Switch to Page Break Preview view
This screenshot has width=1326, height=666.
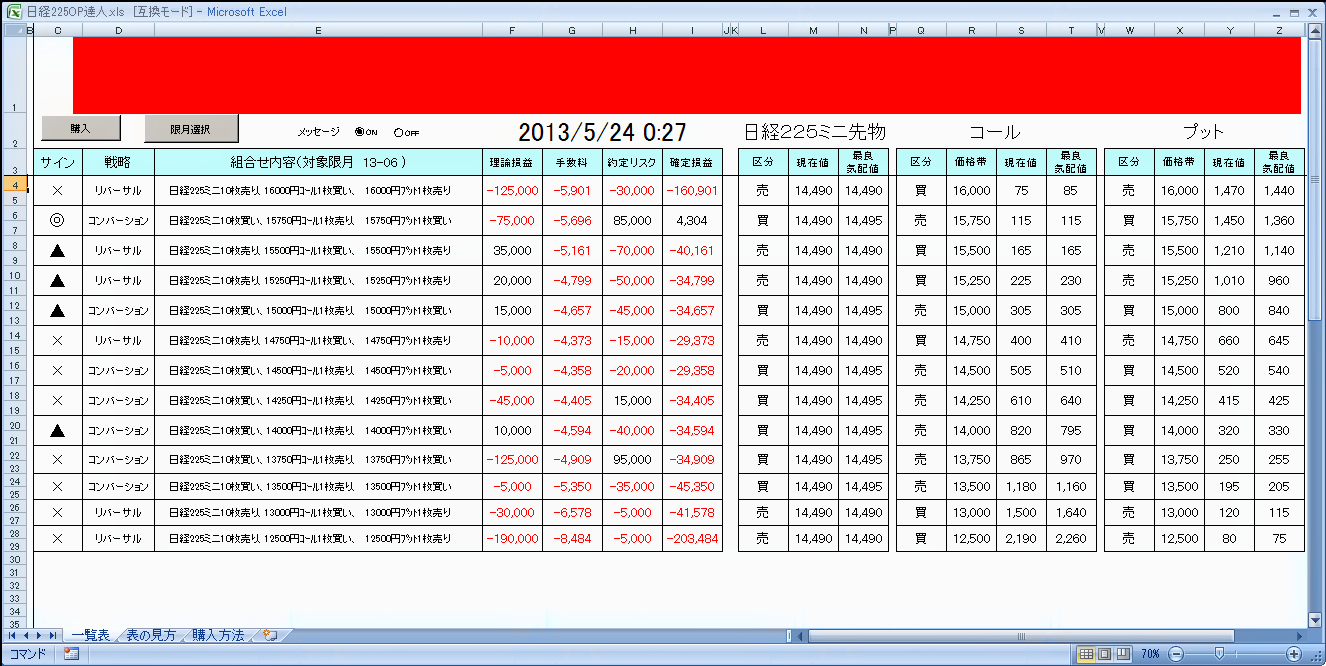point(1123,653)
